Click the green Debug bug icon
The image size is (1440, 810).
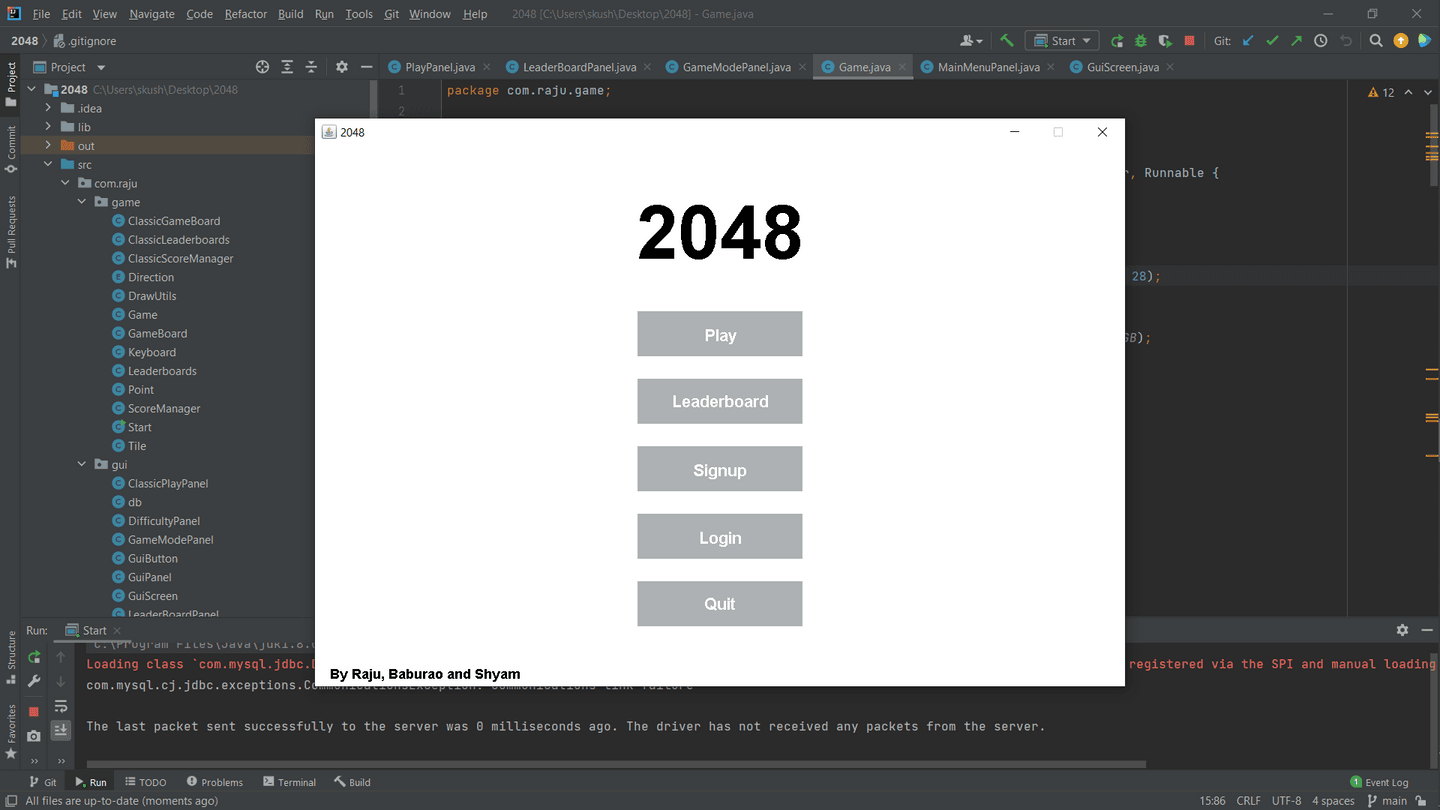1141,41
